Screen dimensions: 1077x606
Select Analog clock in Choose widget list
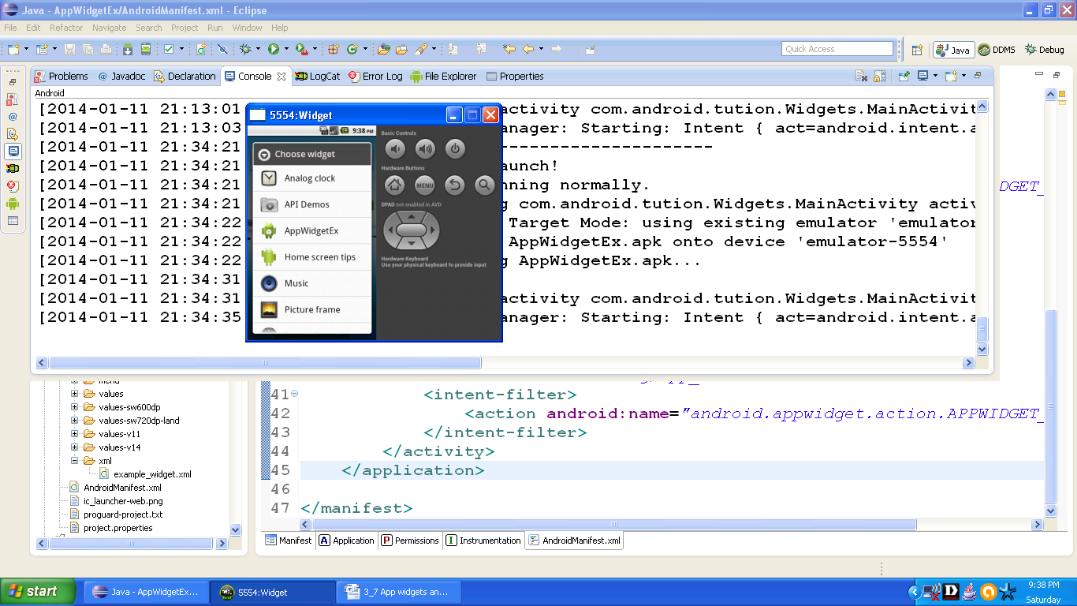tap(312, 178)
